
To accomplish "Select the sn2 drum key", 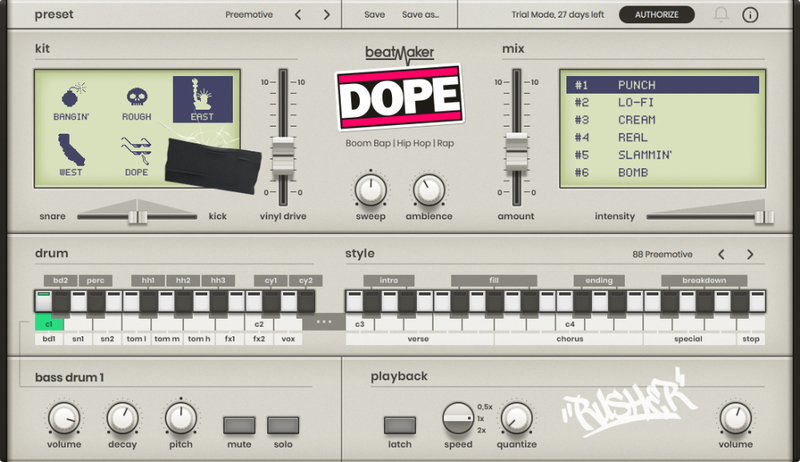I will (107, 339).
